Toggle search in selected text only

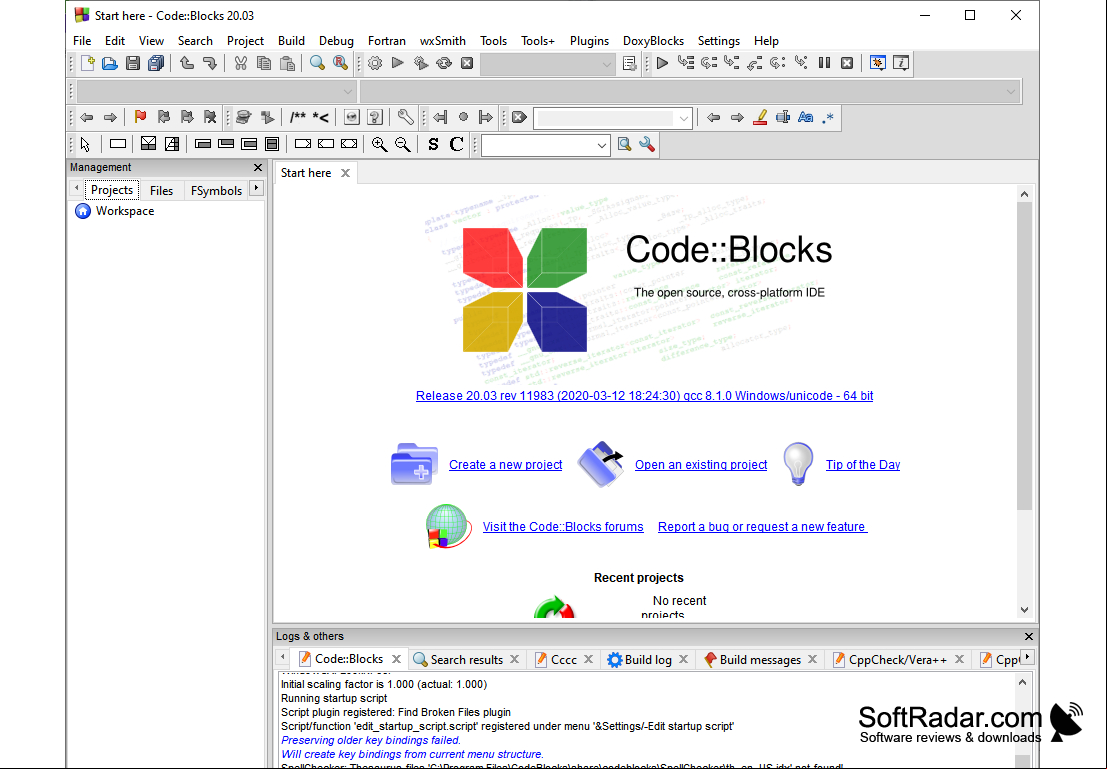(x=783, y=117)
